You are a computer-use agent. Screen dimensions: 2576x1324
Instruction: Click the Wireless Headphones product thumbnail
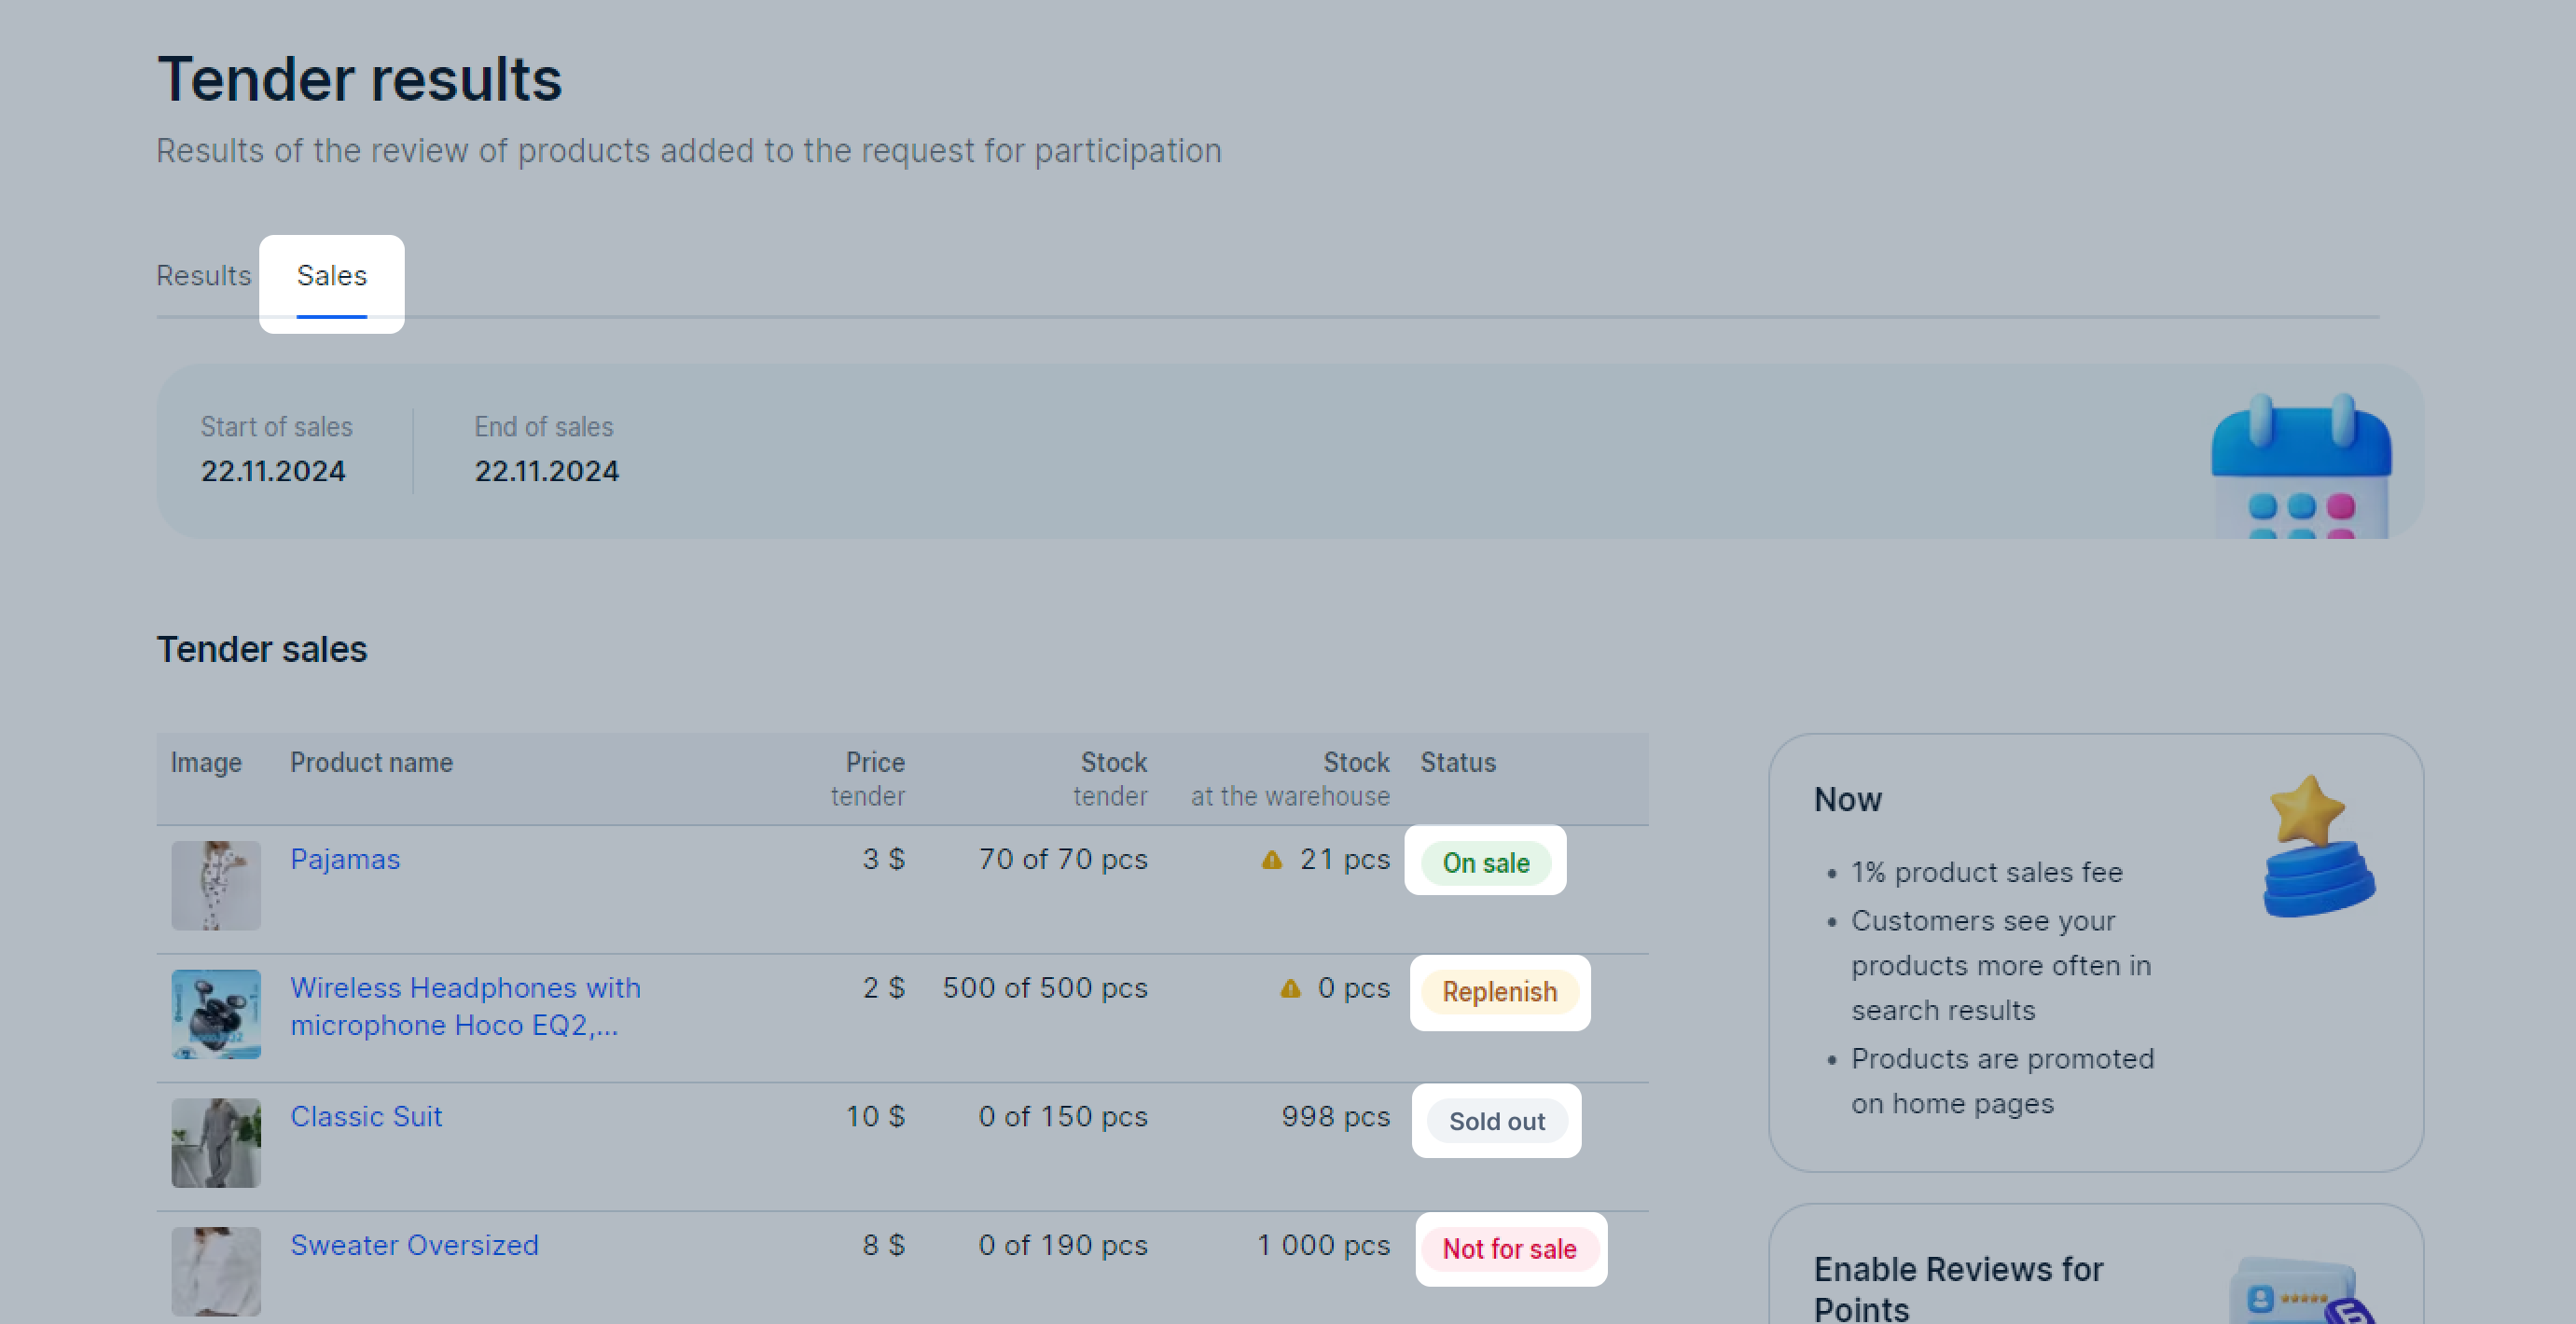(x=216, y=1014)
